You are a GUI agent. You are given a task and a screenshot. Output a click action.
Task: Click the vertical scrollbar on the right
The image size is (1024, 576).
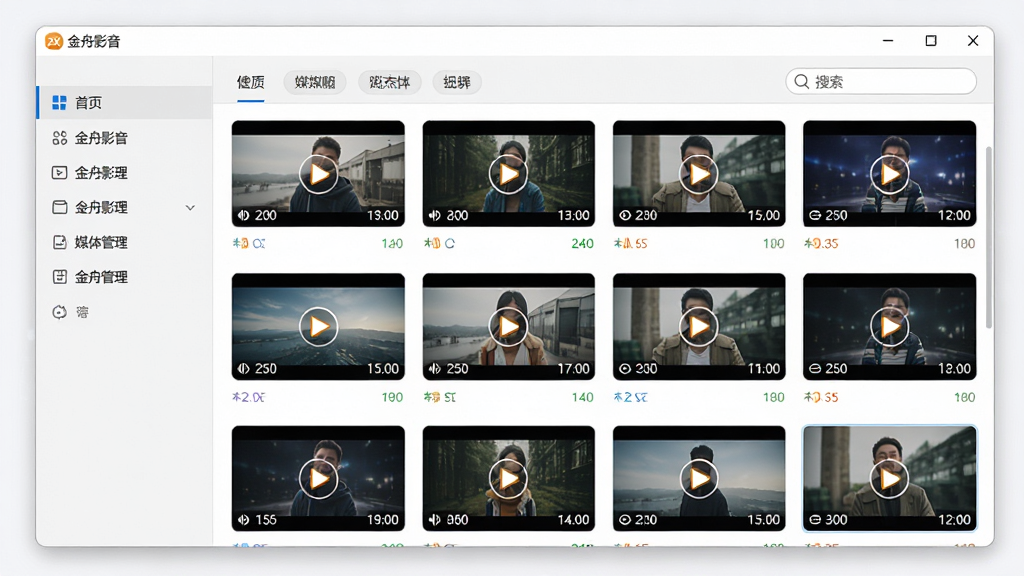989,237
